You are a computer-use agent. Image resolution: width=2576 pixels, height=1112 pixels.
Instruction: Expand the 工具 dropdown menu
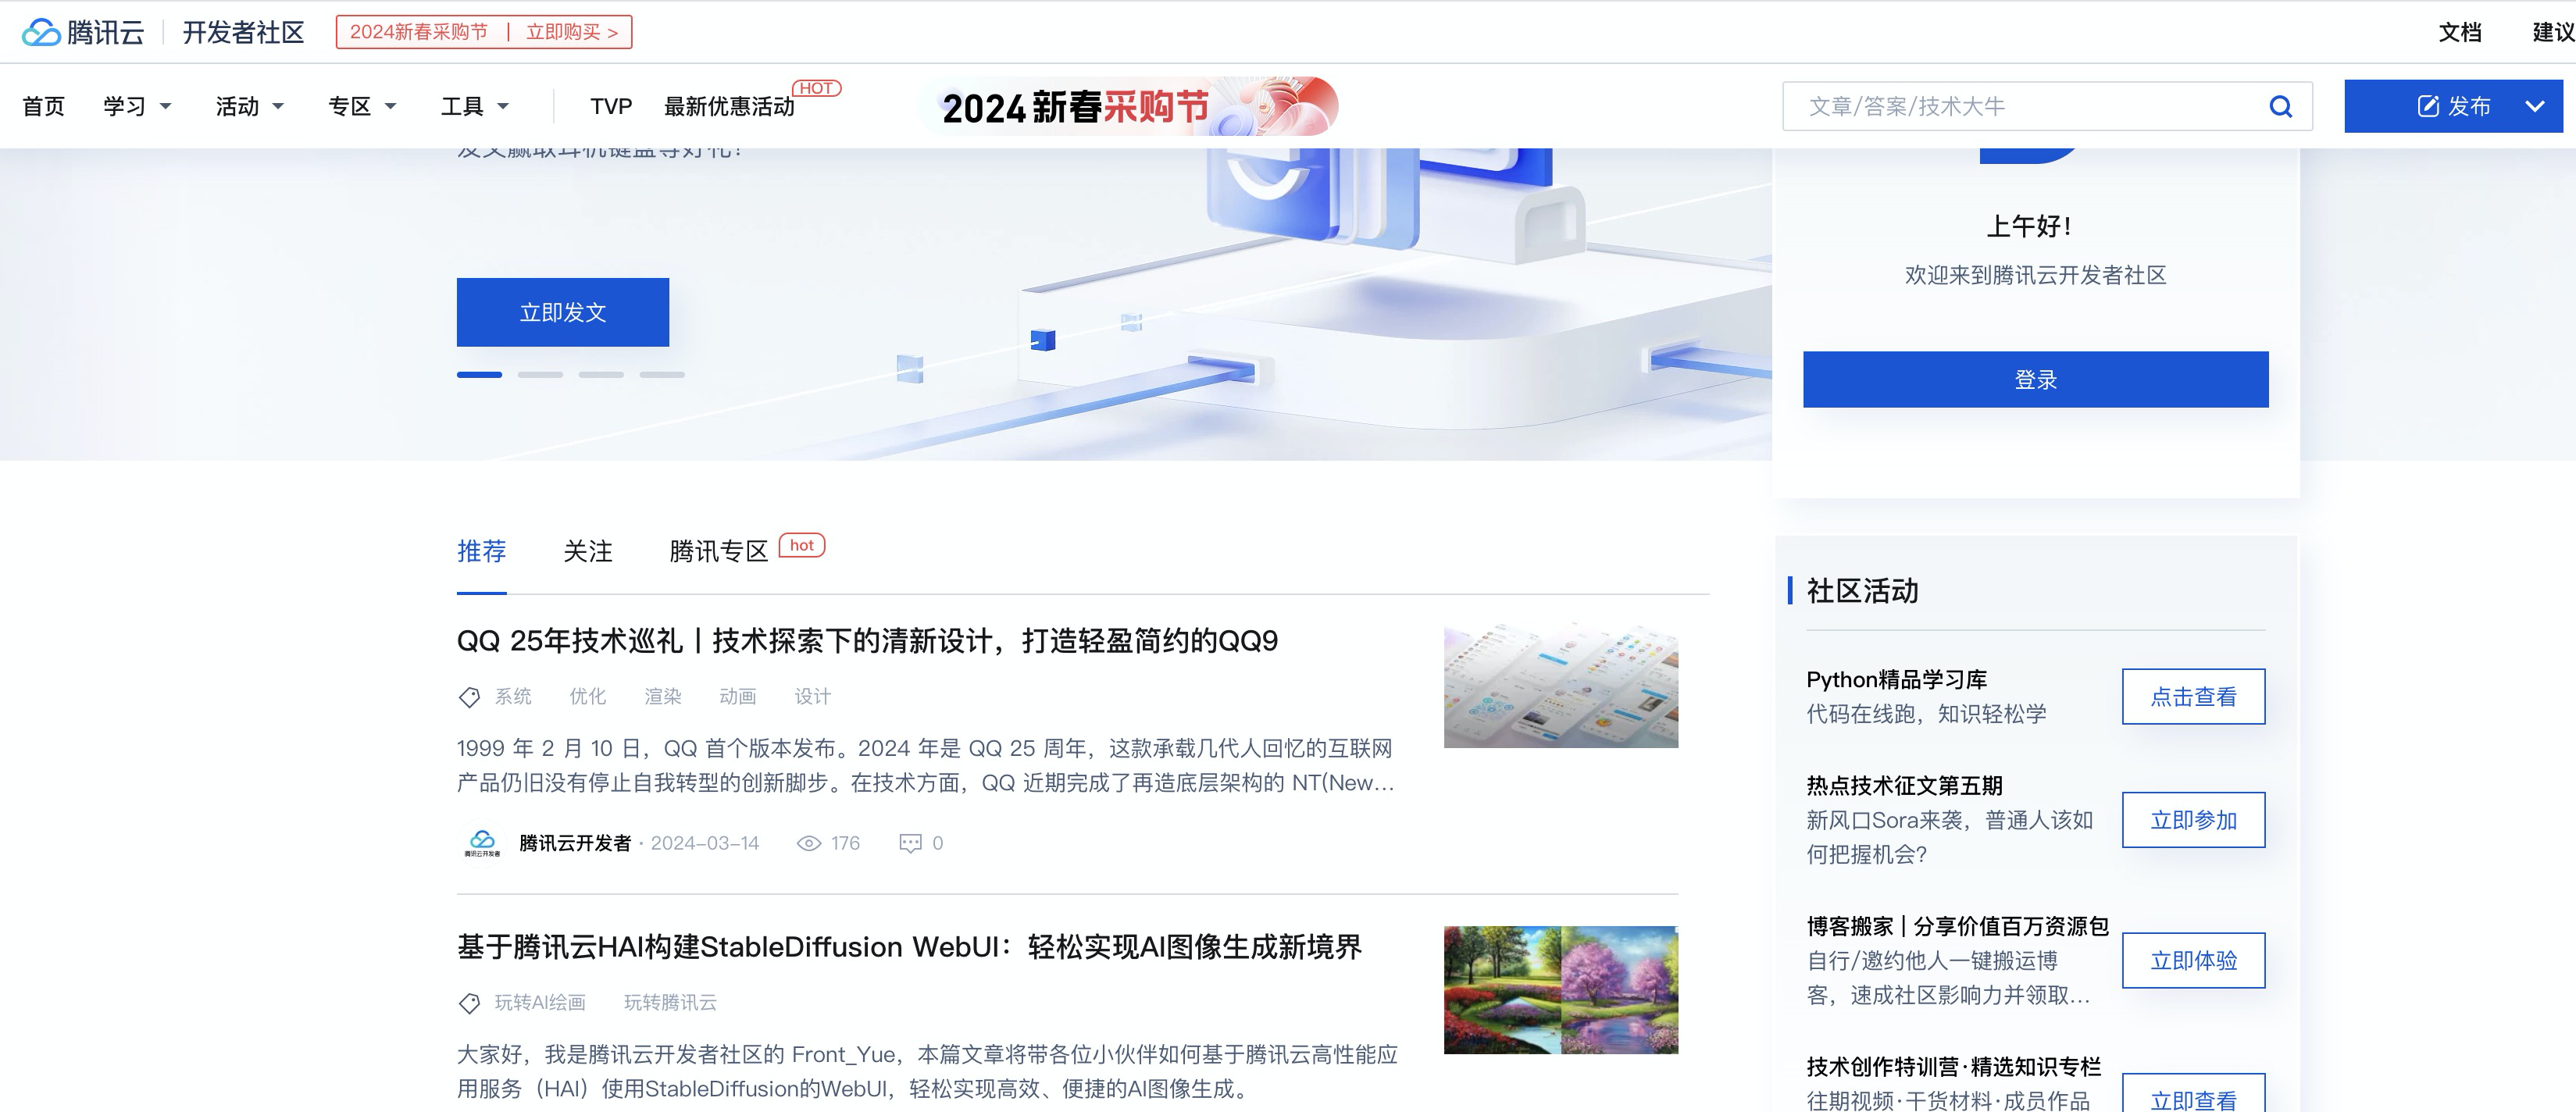pos(477,105)
